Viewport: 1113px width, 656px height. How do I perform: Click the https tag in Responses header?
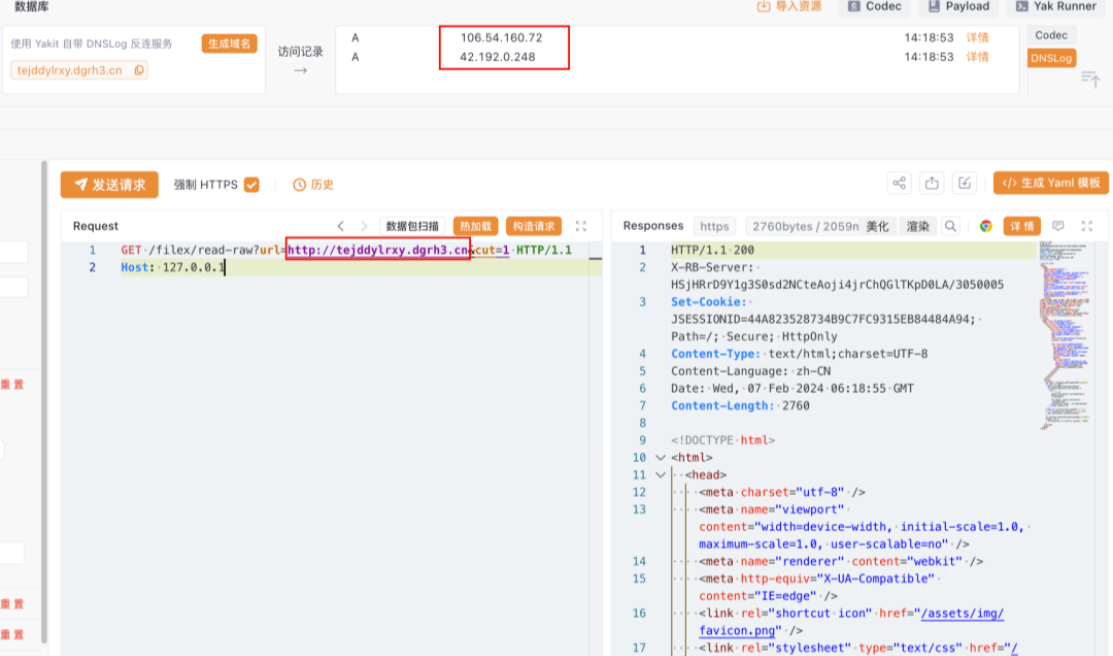click(x=714, y=226)
